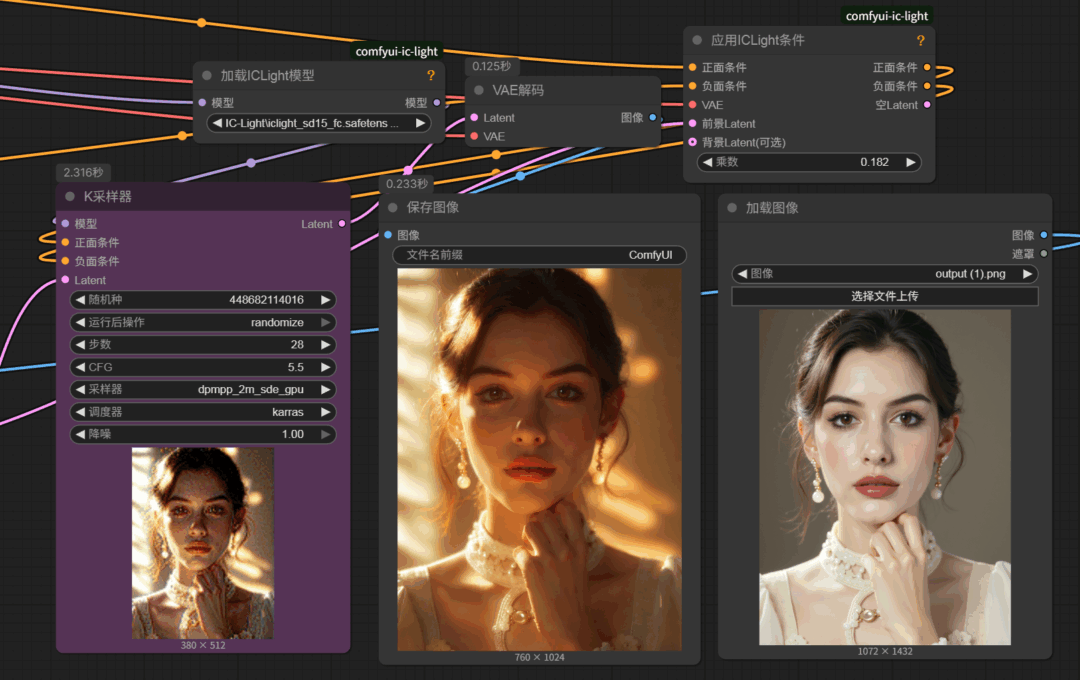Open the 调度器 dropdown showing karras
This screenshot has height=680, width=1080.
(202, 412)
